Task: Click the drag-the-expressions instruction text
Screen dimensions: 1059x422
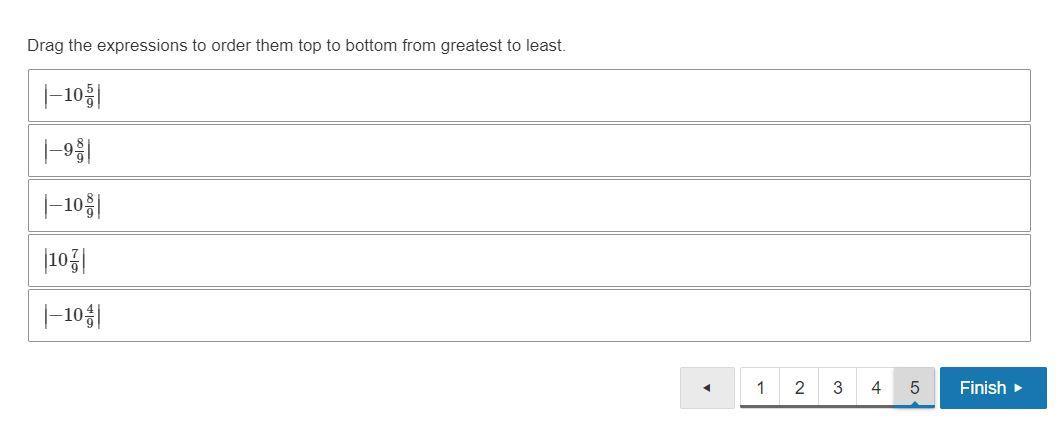Action: (x=296, y=46)
